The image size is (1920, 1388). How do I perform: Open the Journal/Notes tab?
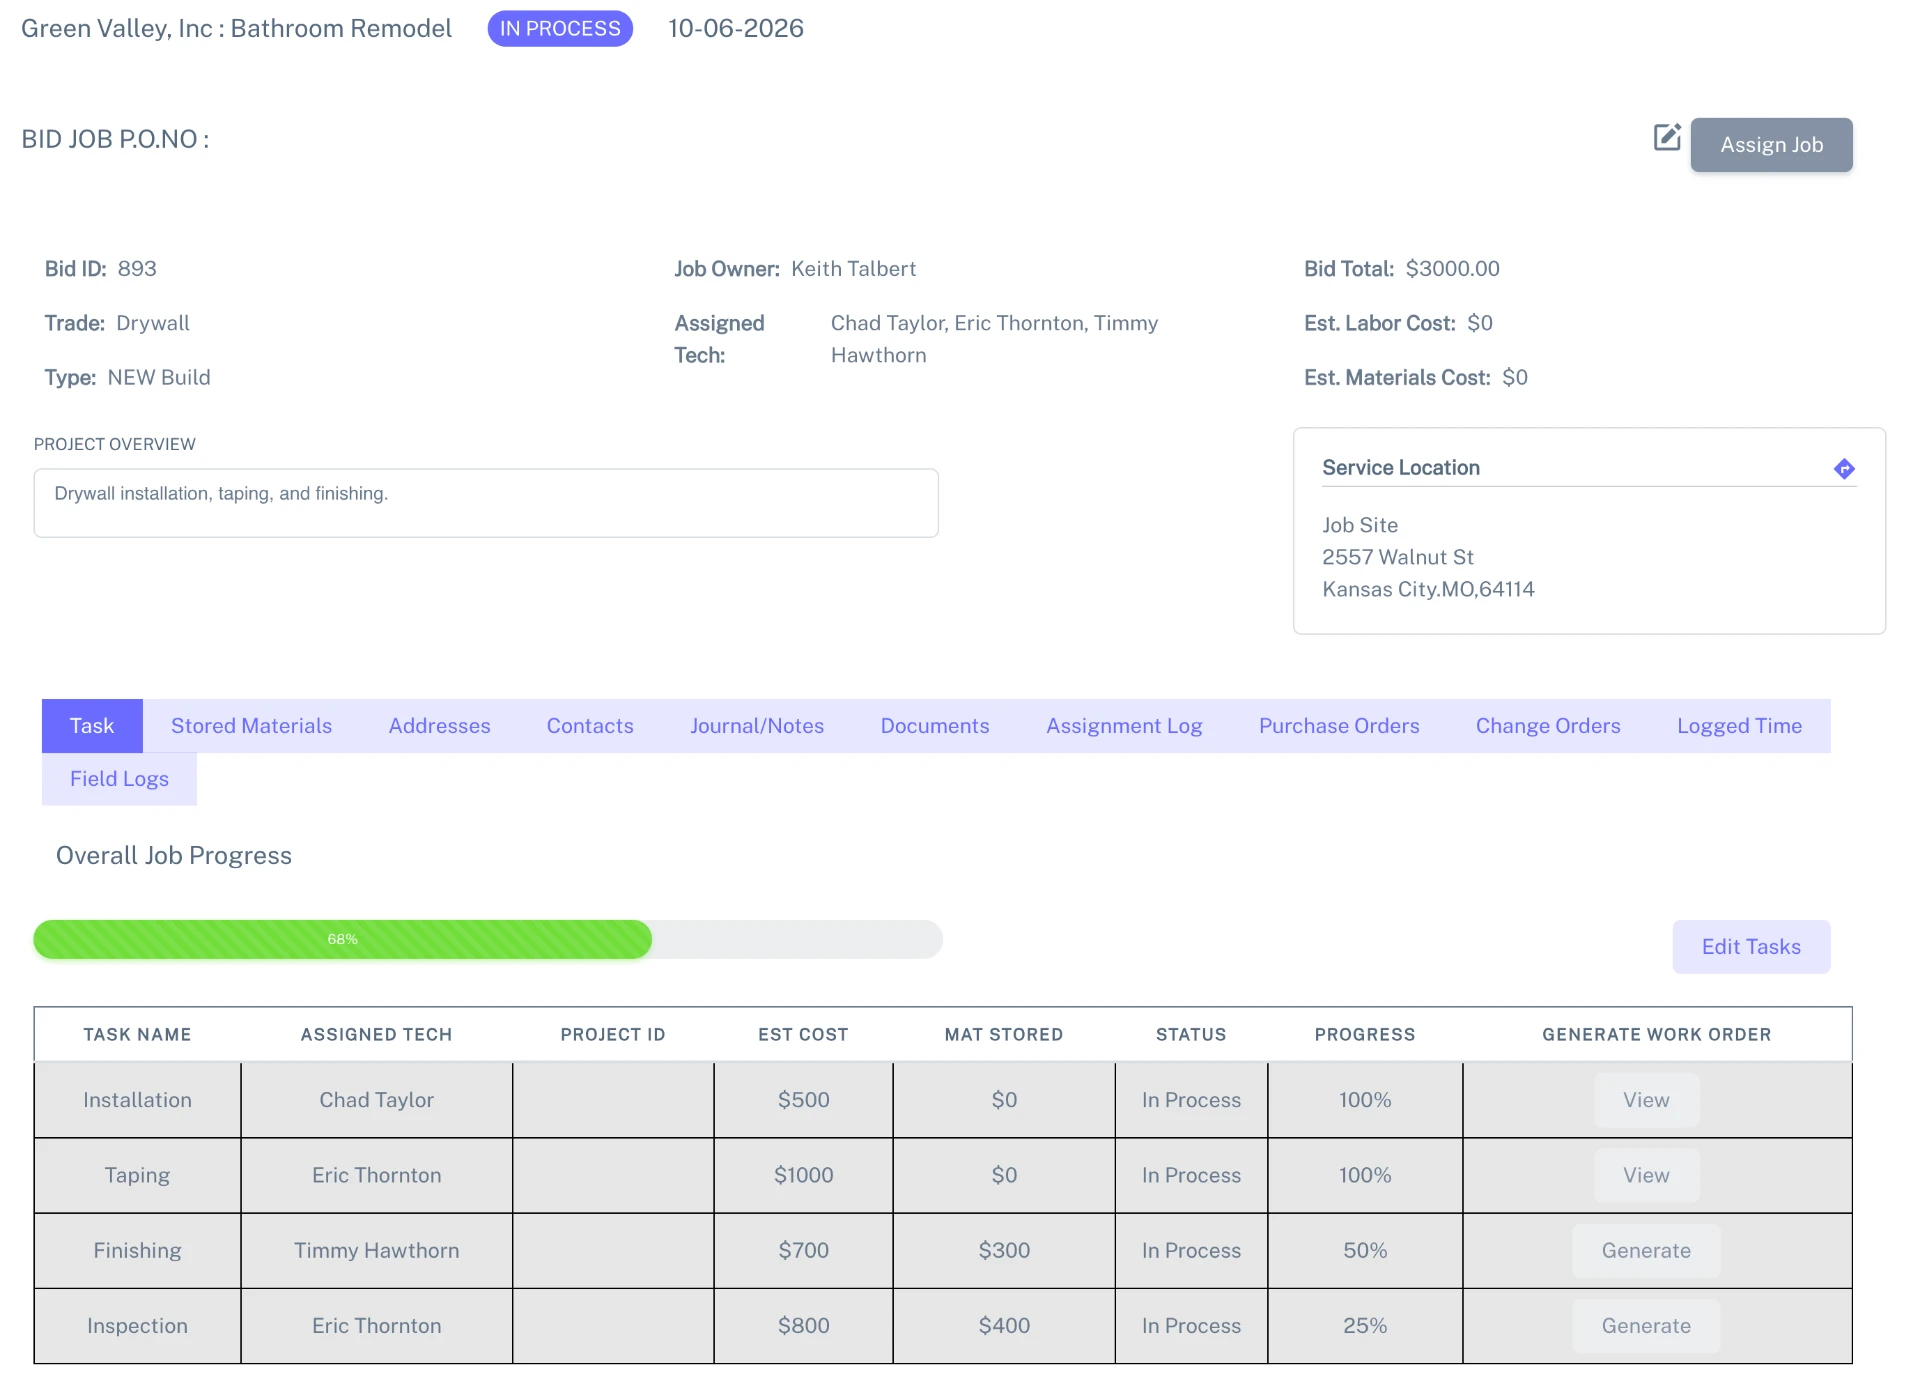tap(757, 726)
